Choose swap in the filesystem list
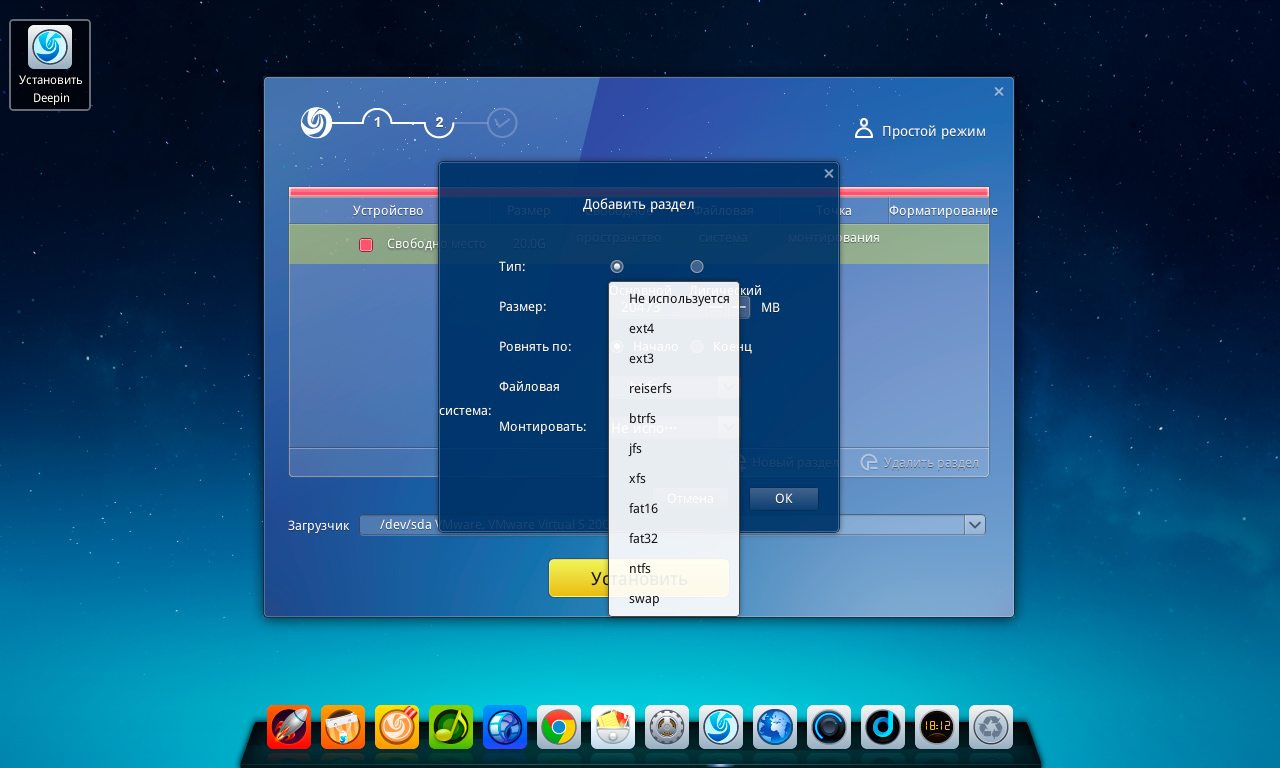Screen dimensions: 1280x768 tap(644, 598)
